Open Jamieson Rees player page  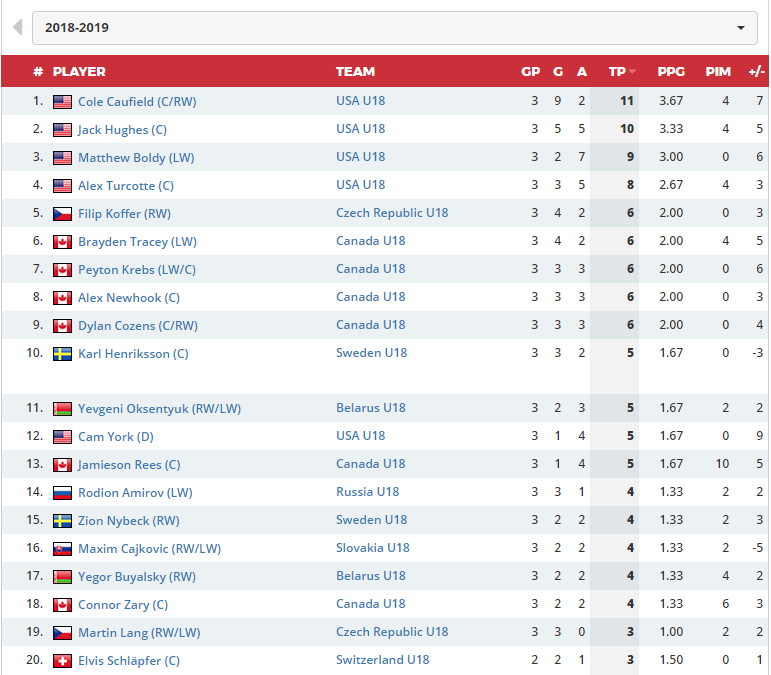coord(129,465)
